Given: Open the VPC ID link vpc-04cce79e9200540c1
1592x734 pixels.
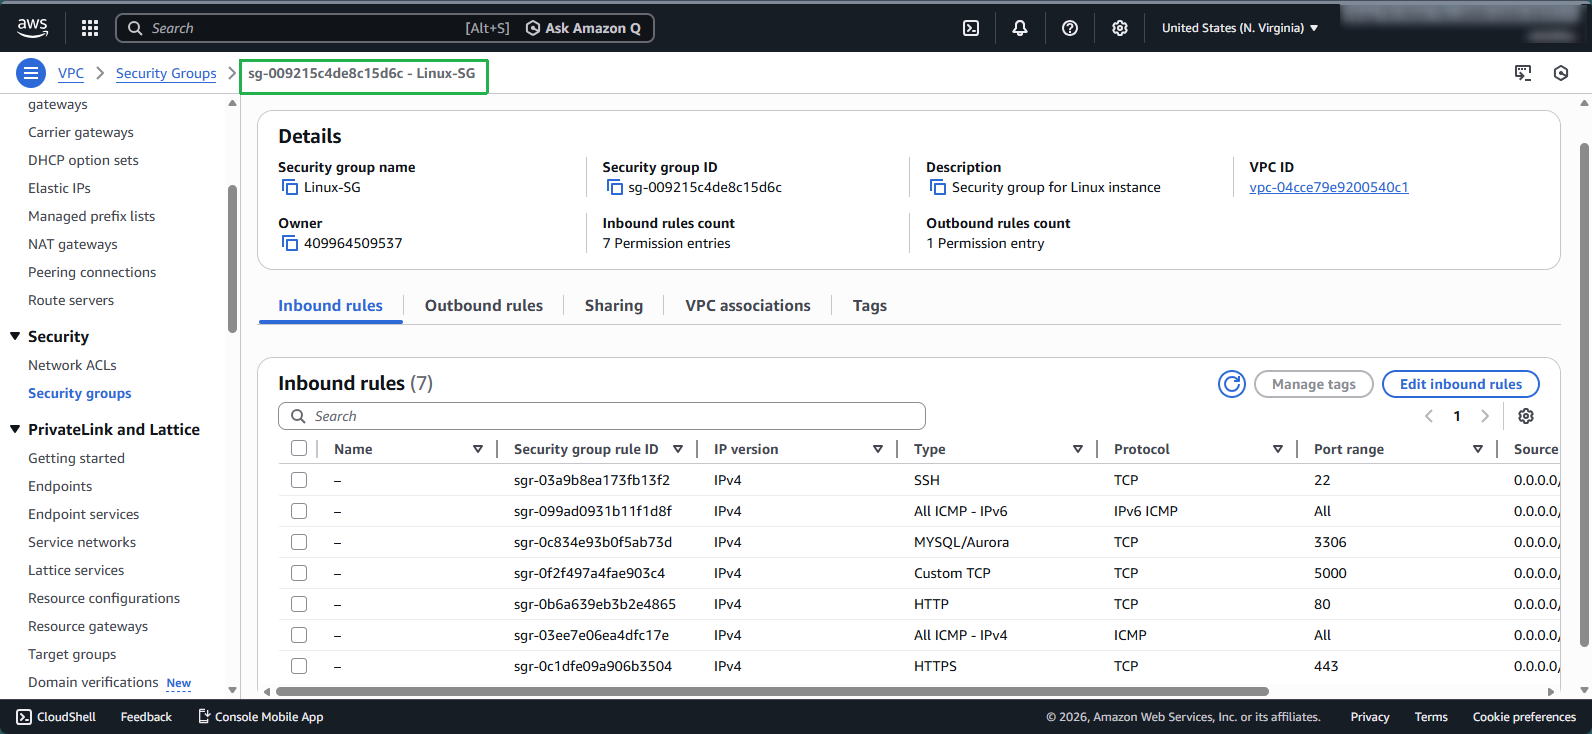Looking at the screenshot, I should (1329, 187).
